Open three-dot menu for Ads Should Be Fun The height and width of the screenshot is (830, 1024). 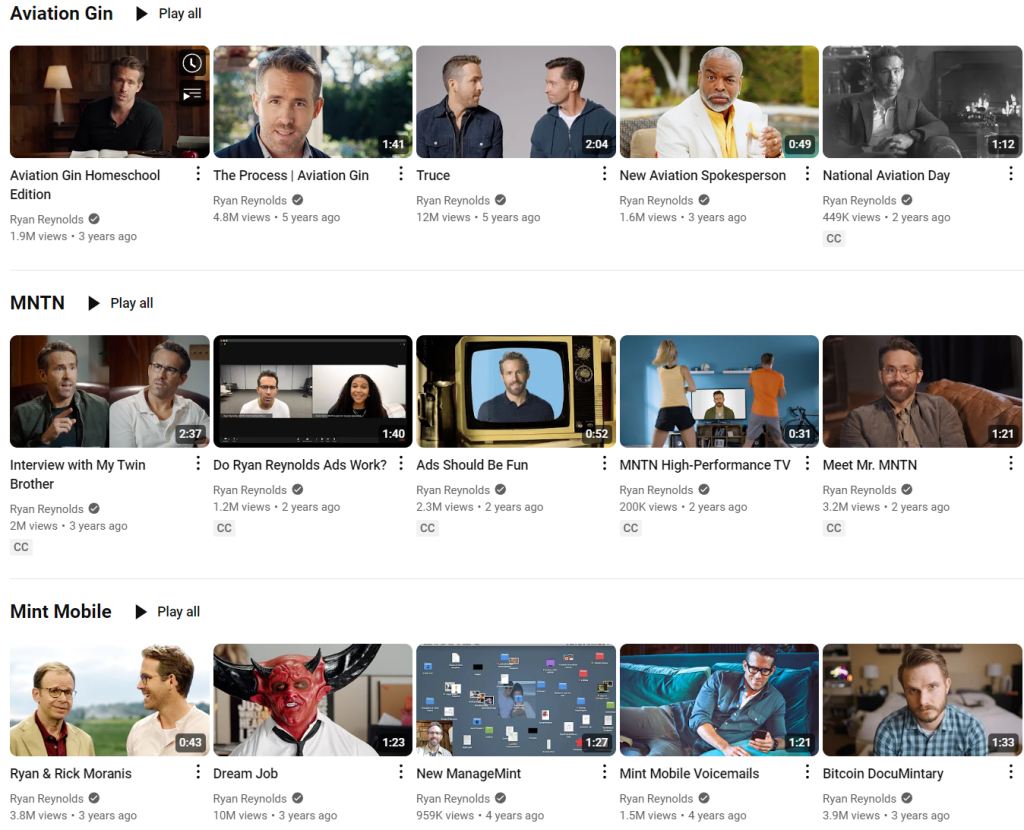[x=604, y=464]
